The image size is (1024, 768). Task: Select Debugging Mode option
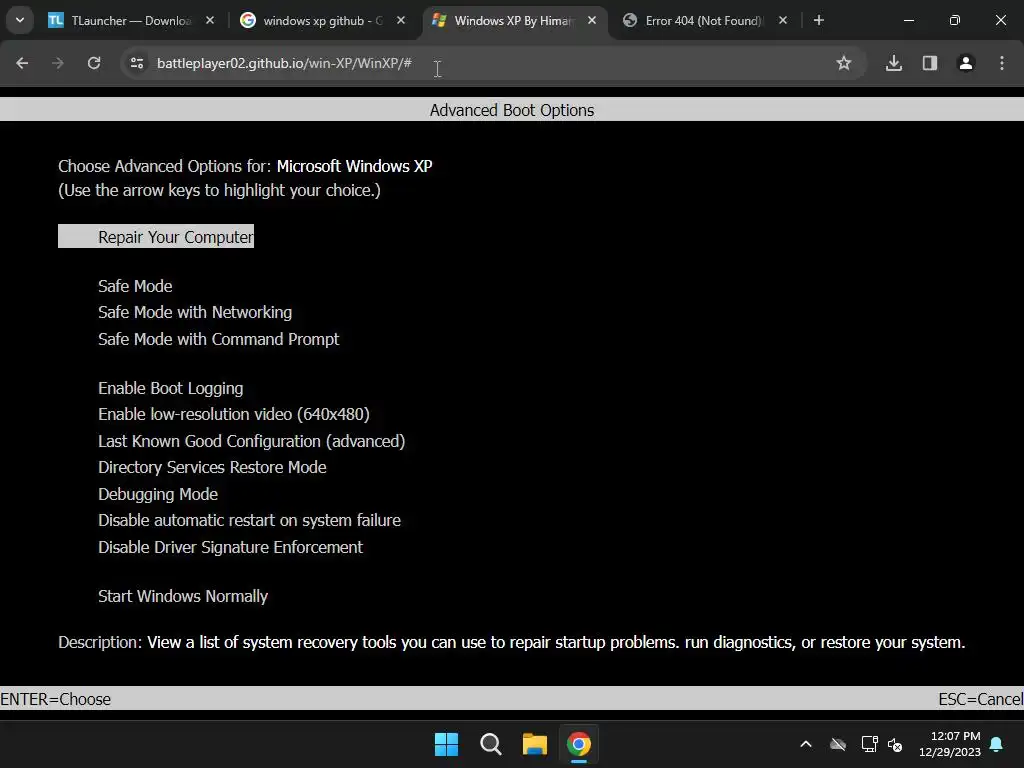click(158, 494)
